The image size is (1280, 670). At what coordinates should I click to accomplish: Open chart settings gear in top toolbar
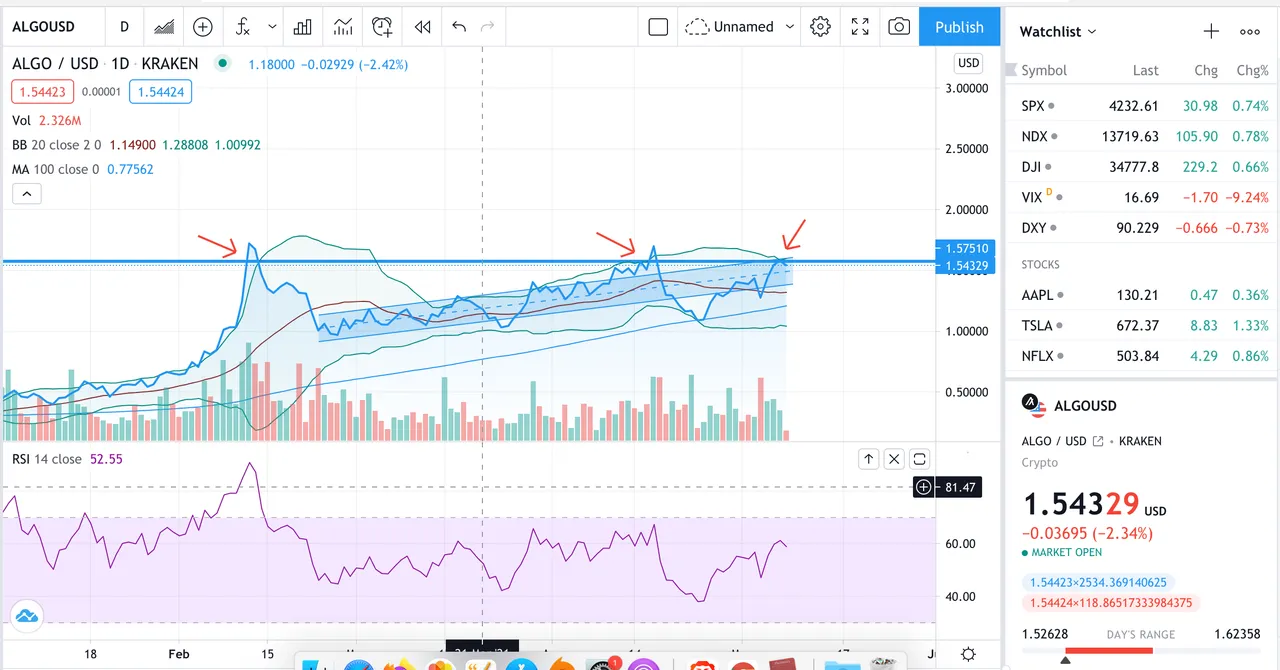(821, 27)
